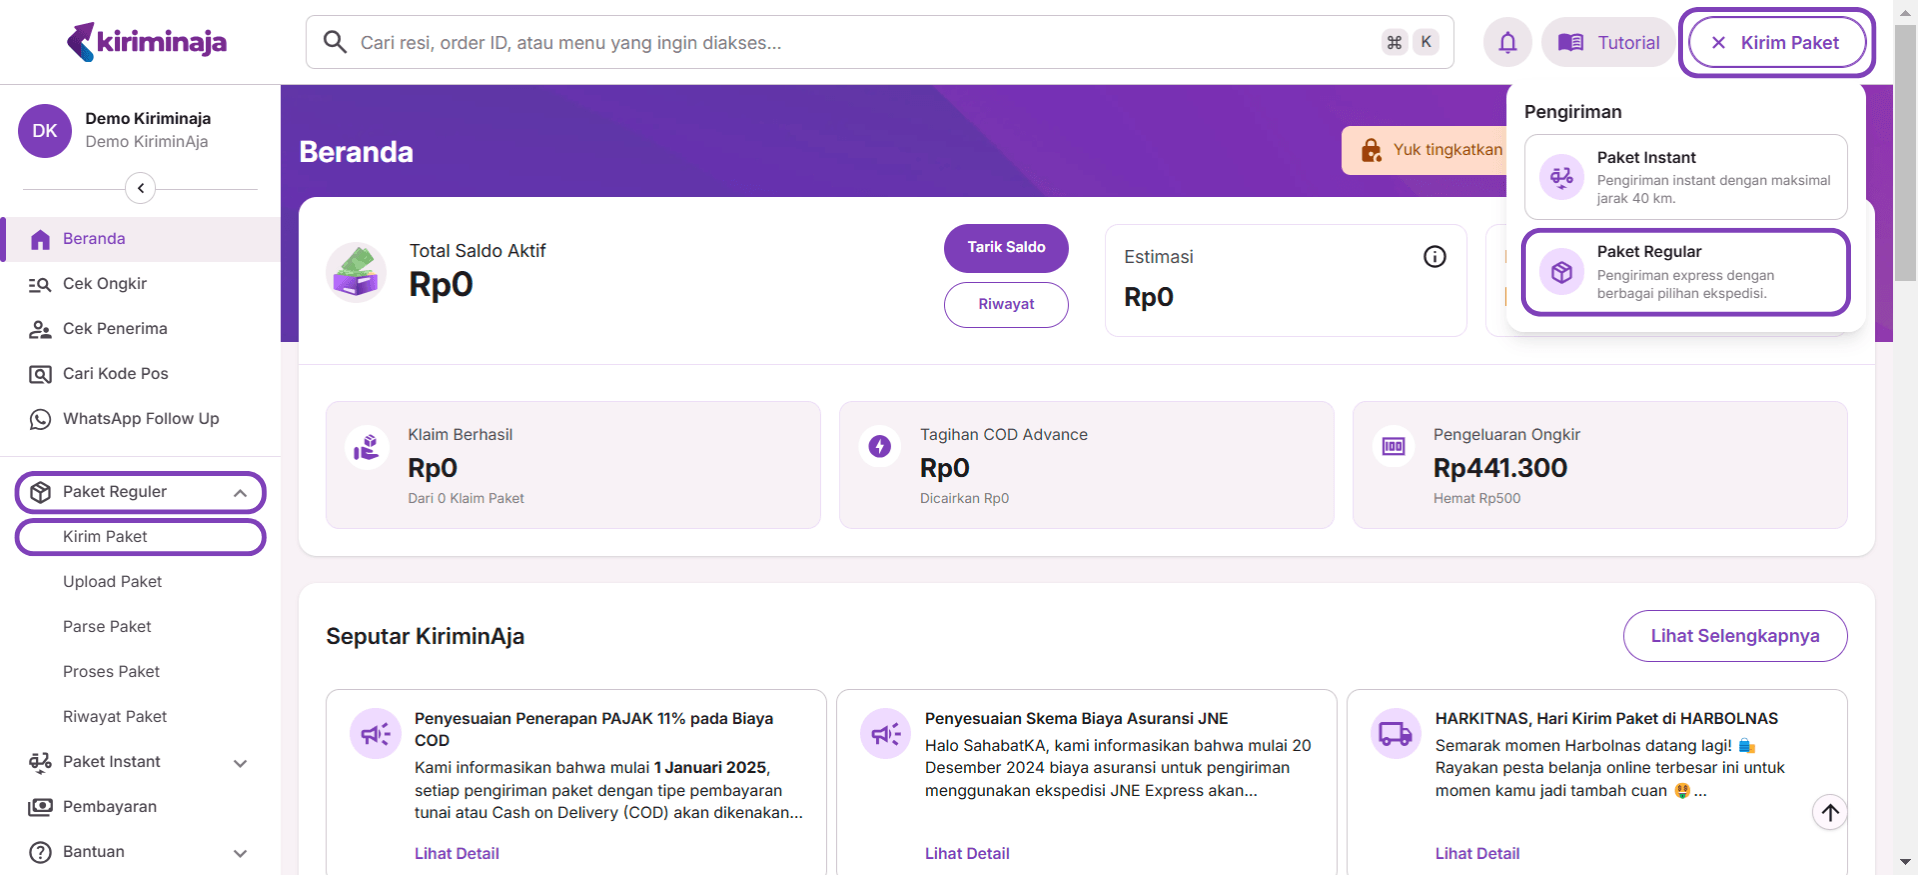Screen dimensions: 1920x875
Task: Click the Lihat Selengkapnya button
Action: [x=1734, y=636]
